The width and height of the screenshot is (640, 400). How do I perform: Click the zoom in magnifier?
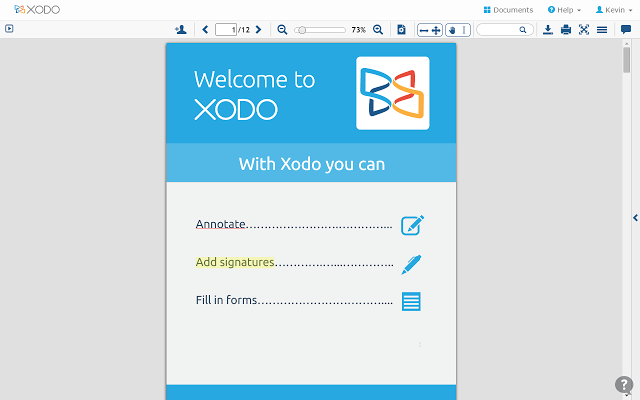point(378,29)
